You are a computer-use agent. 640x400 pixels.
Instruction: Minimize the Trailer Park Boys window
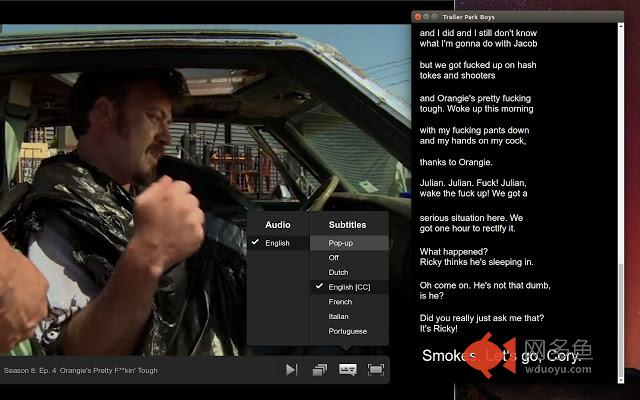(426, 17)
